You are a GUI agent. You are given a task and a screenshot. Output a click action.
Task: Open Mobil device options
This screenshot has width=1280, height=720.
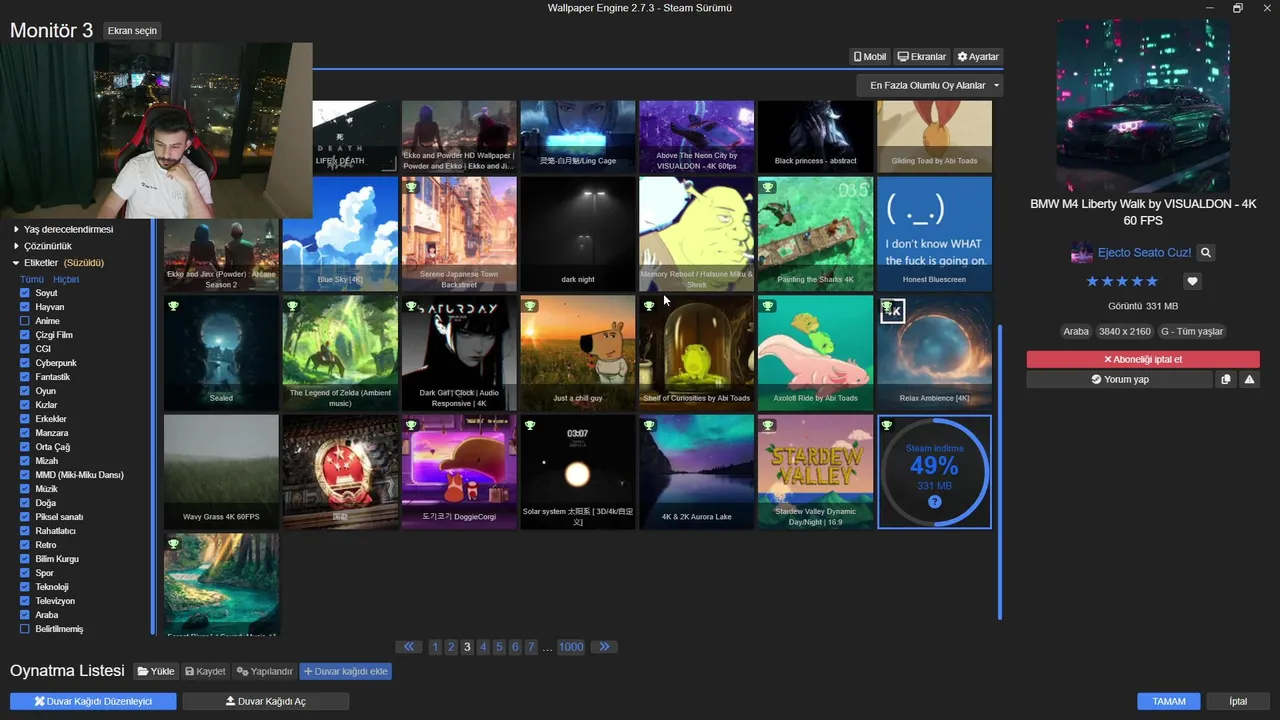pos(869,57)
